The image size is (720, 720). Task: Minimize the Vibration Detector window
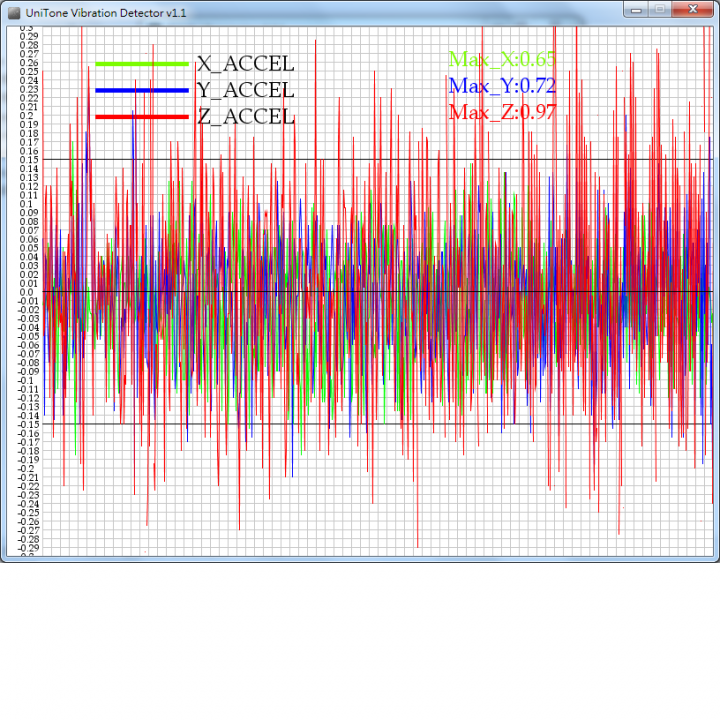pyautogui.click(x=636, y=10)
